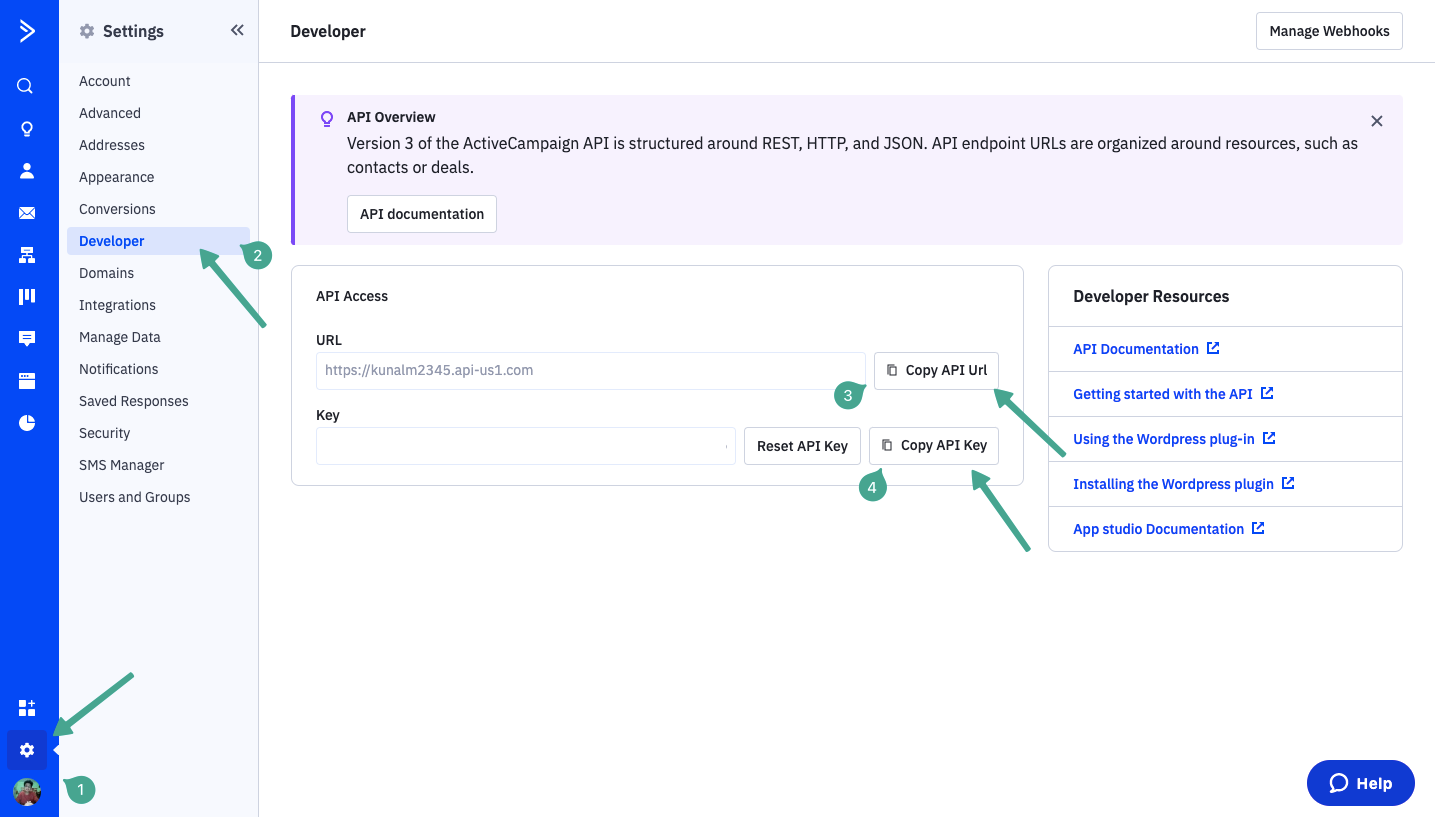1435x817 pixels.
Task: Click the API URL input field
Action: click(591, 370)
